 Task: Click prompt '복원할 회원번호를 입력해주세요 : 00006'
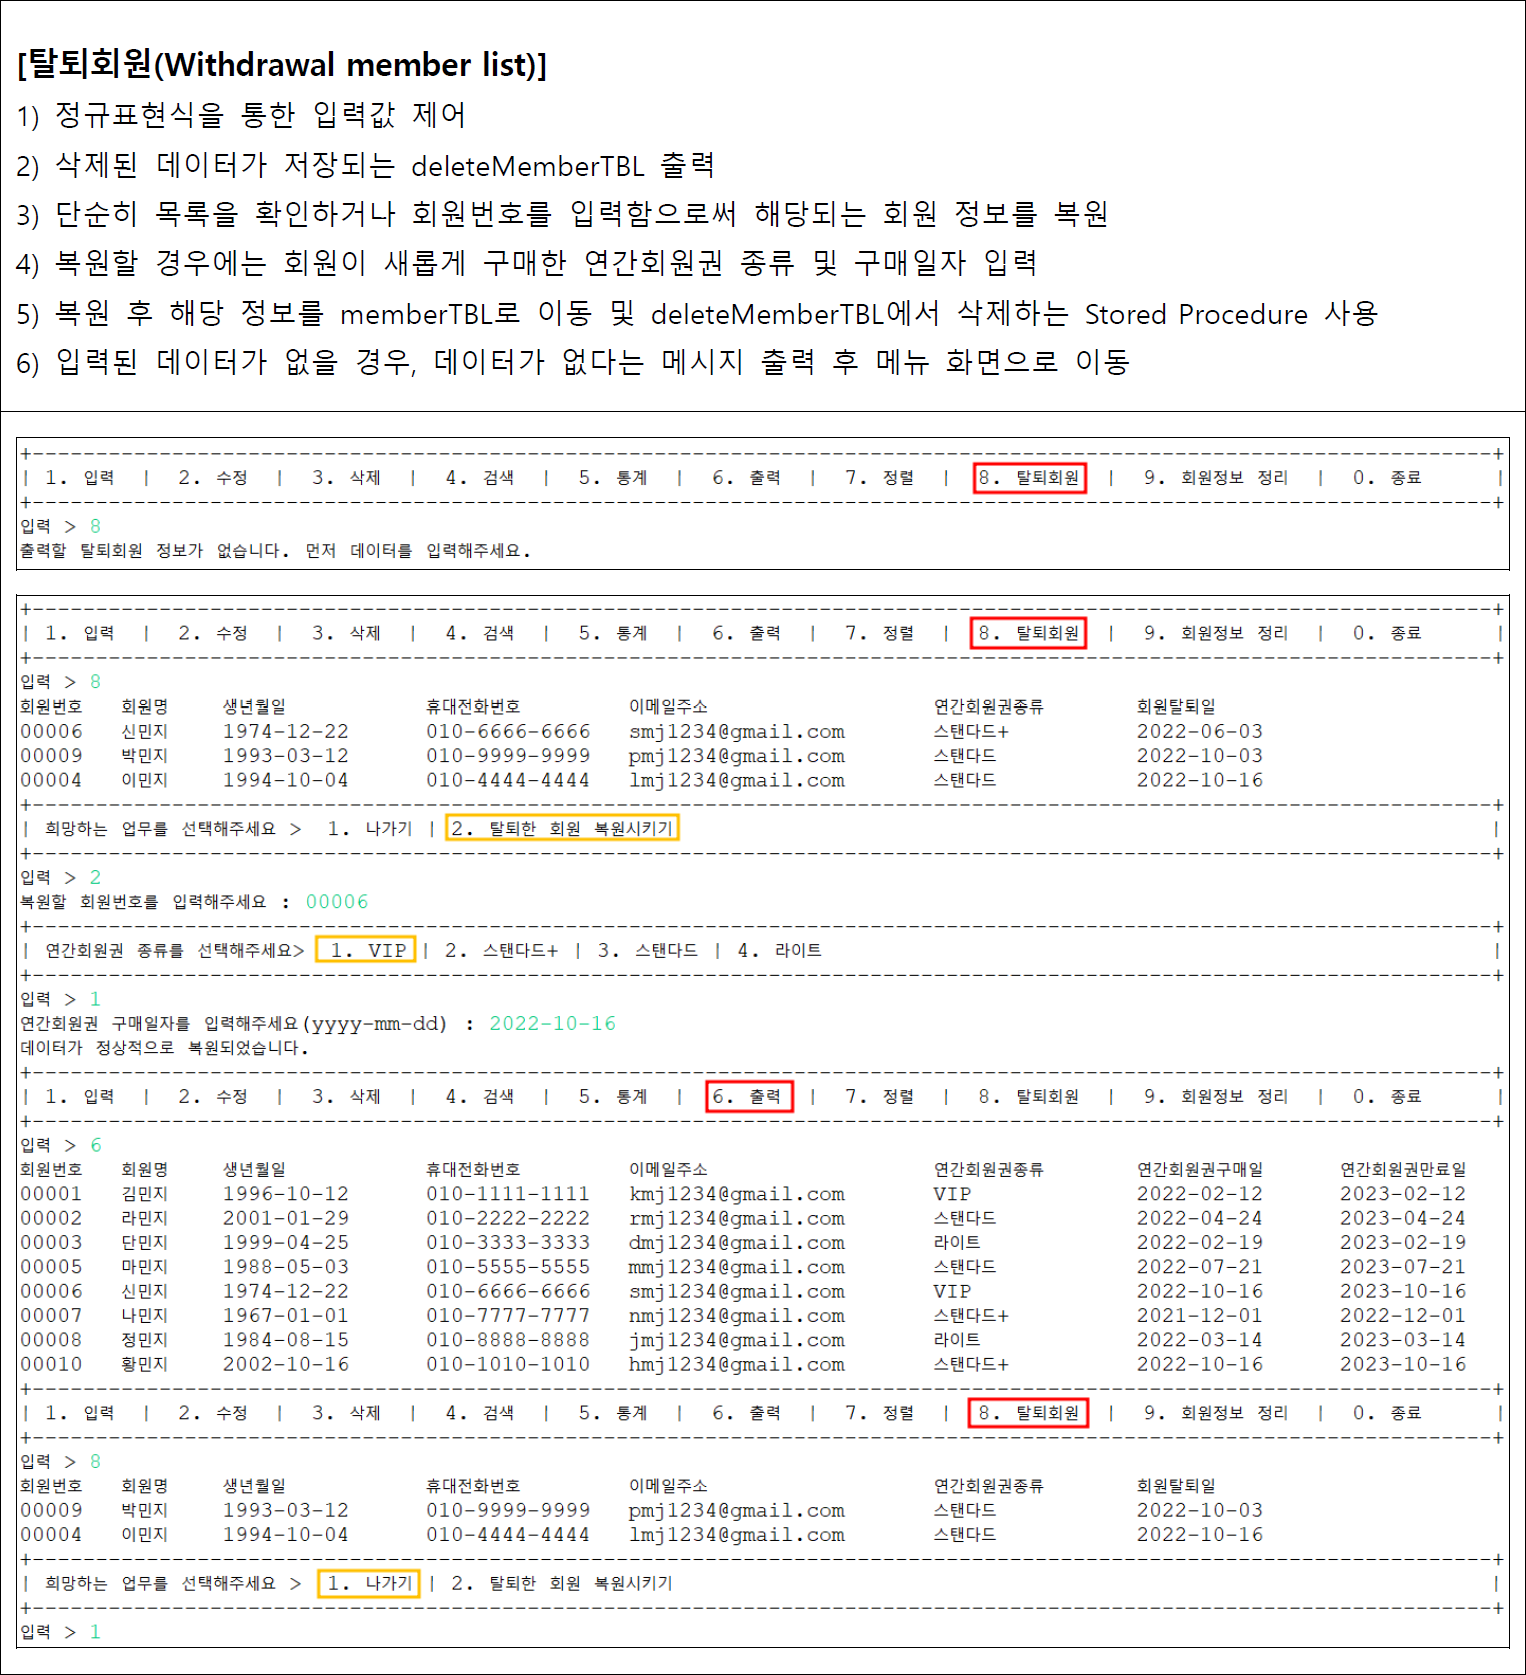point(195,902)
